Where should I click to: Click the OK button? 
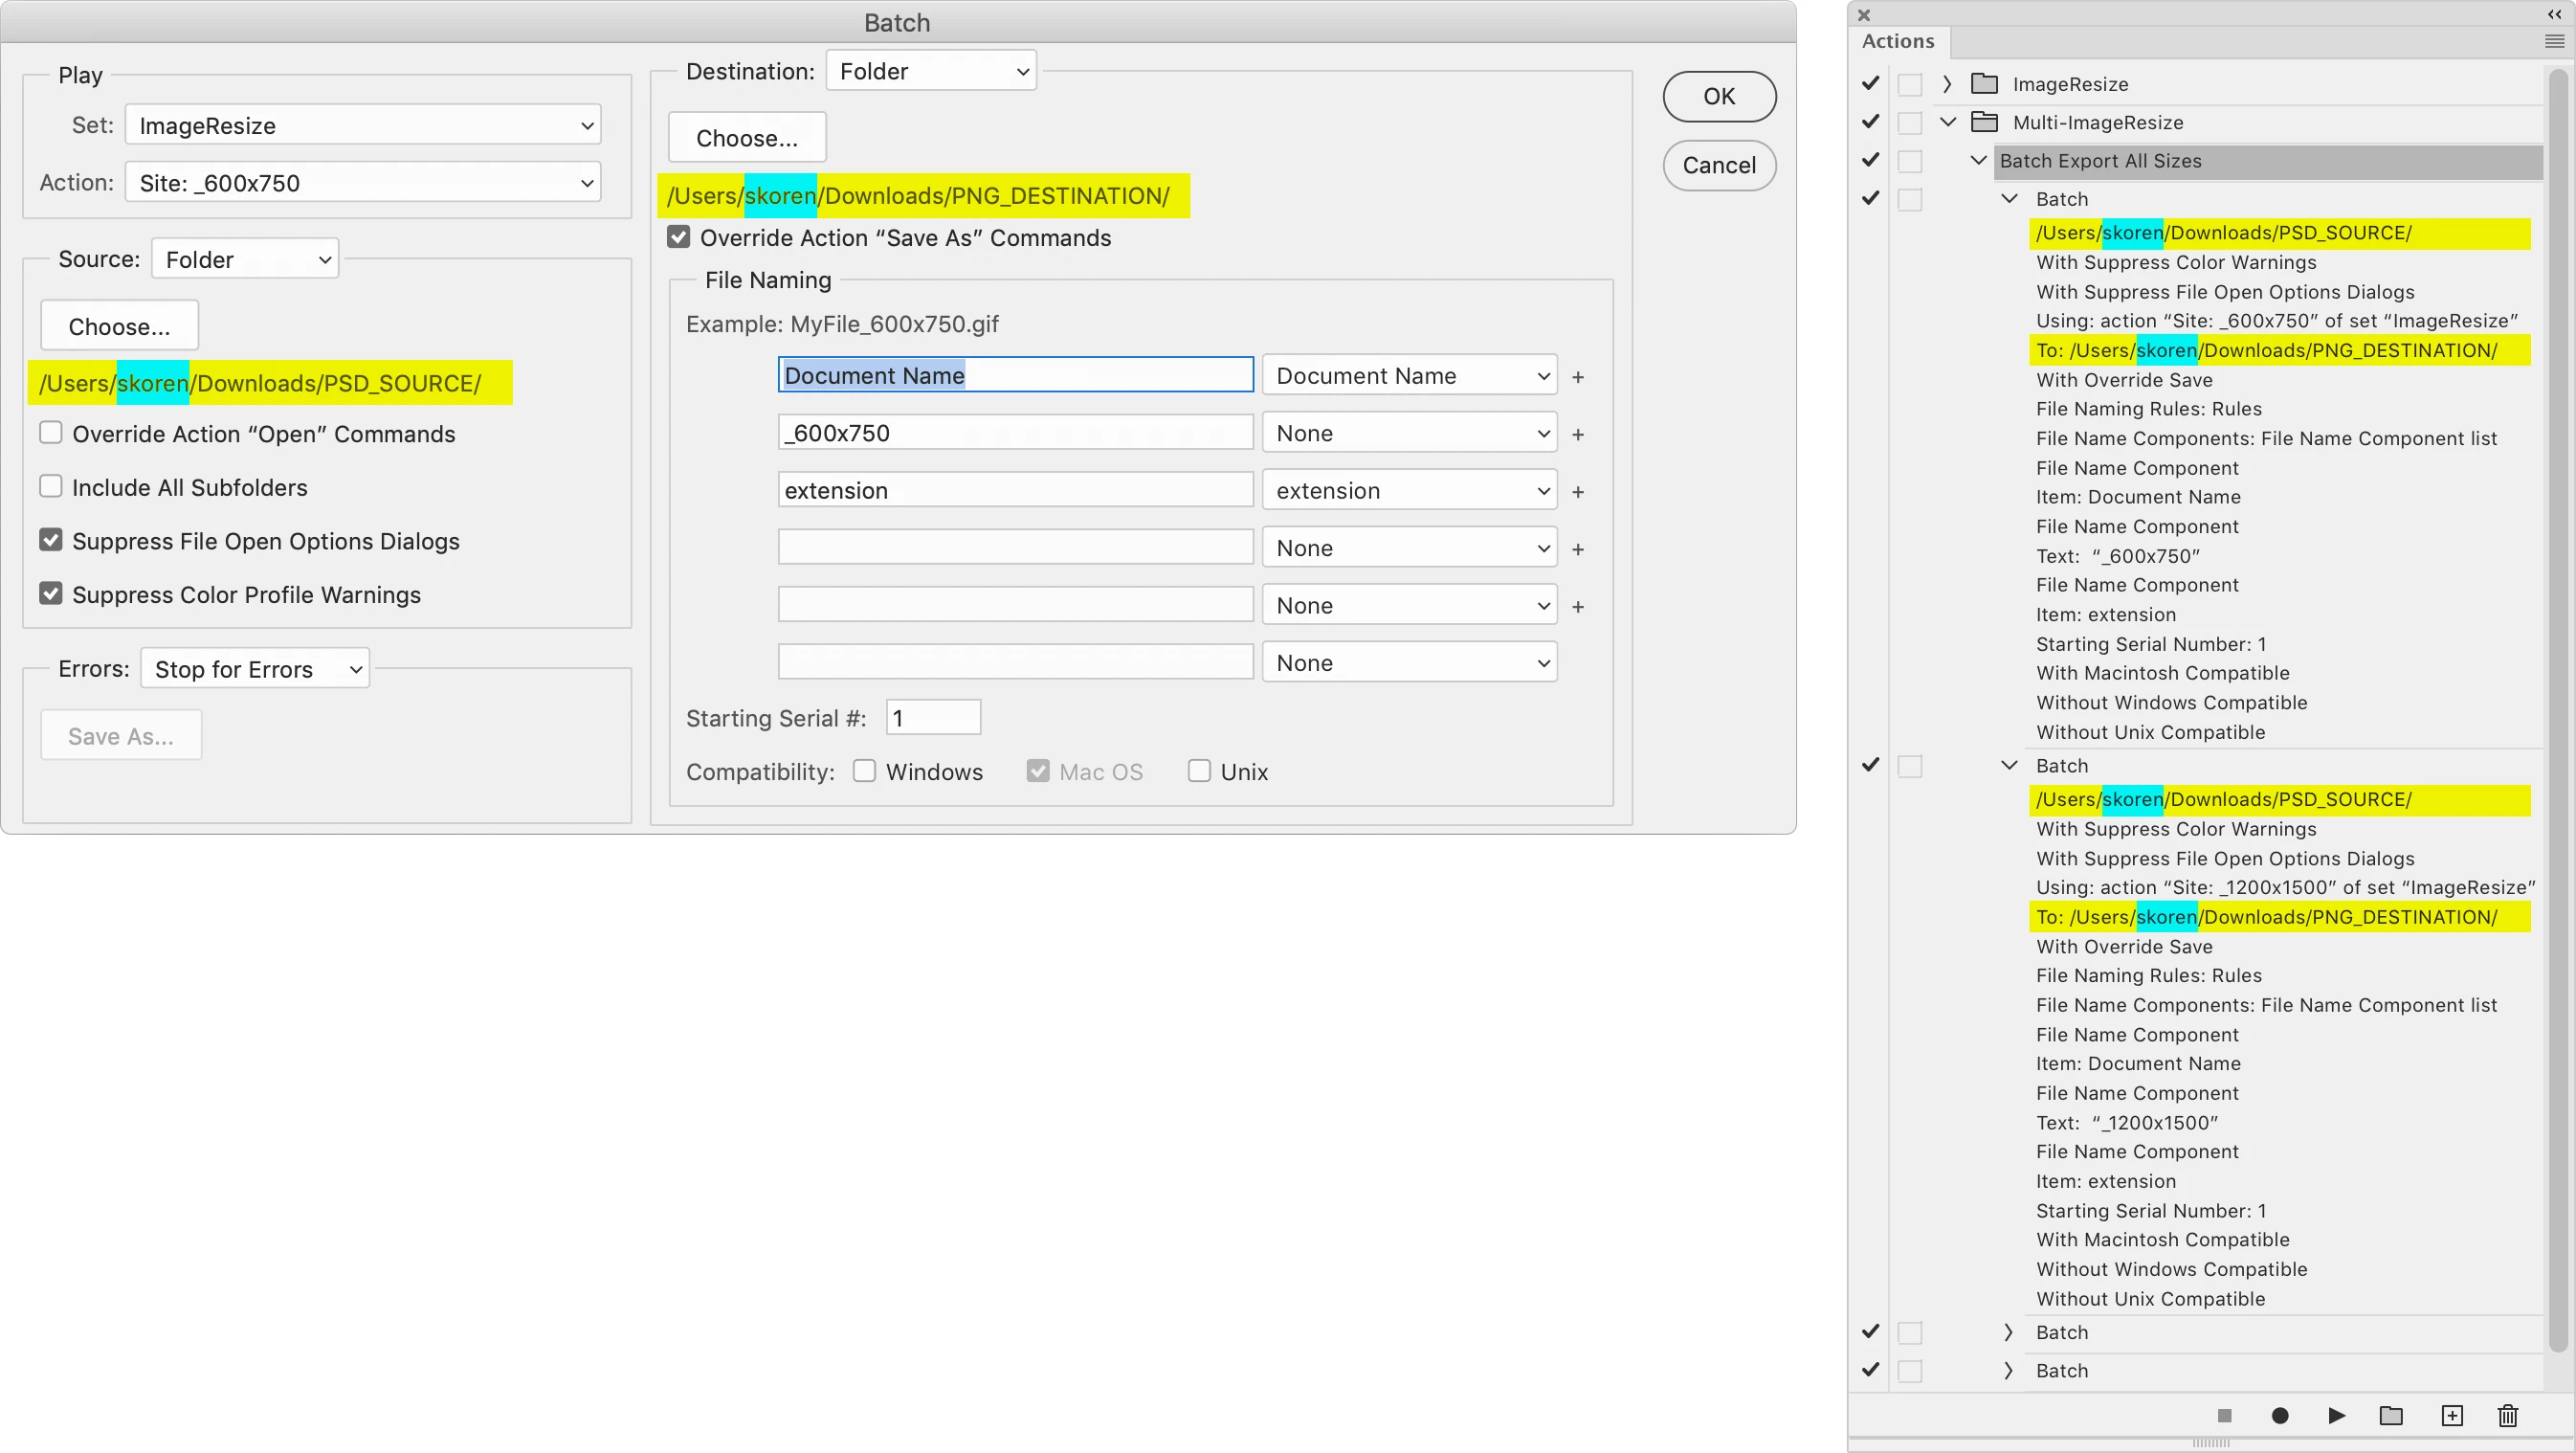pos(1719,96)
